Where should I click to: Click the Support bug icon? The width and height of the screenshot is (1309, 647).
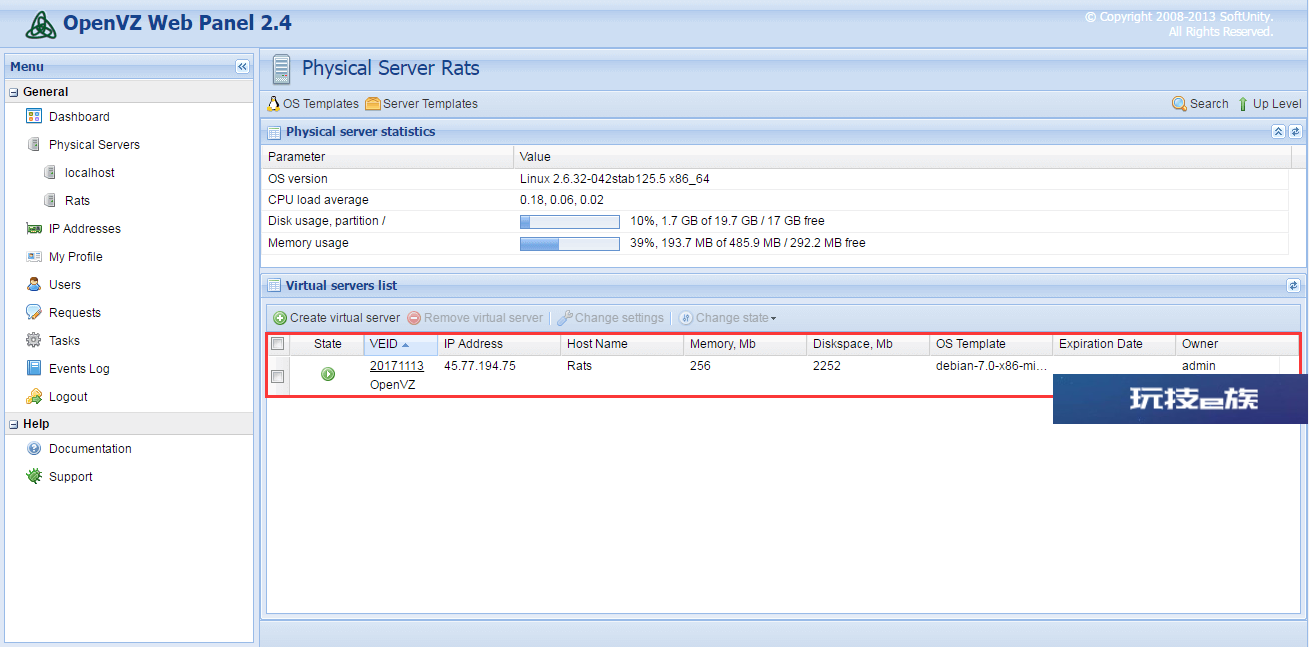click(x=34, y=477)
